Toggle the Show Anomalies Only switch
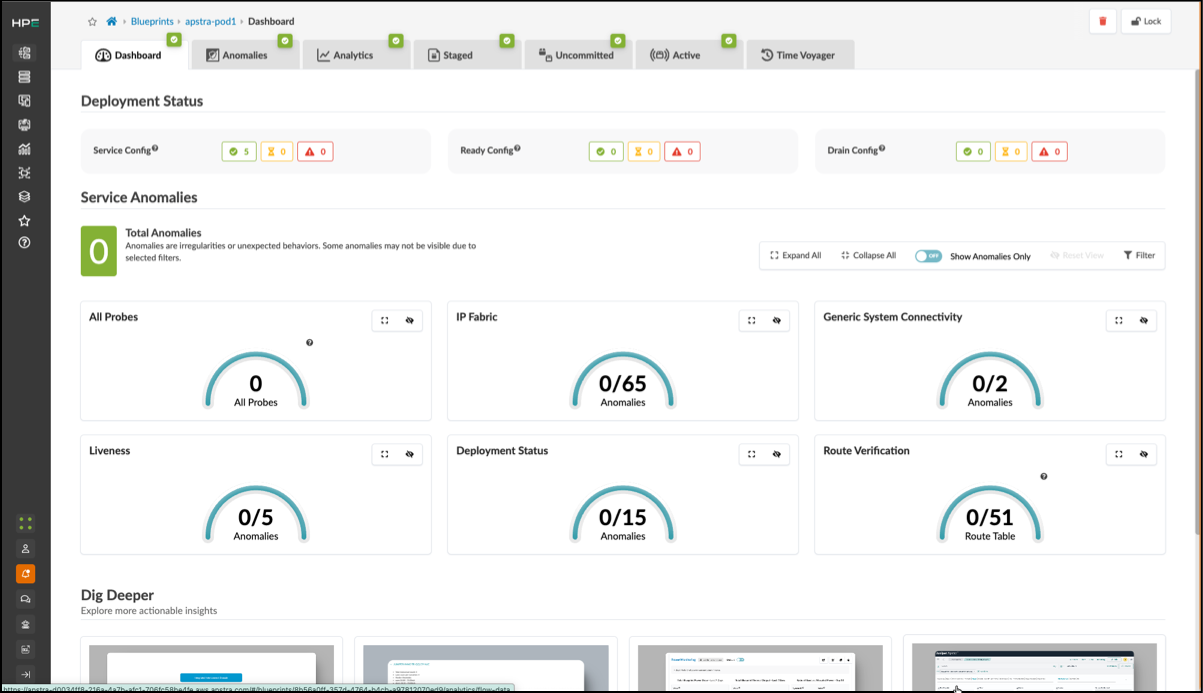This screenshot has width=1203, height=693. pos(928,256)
